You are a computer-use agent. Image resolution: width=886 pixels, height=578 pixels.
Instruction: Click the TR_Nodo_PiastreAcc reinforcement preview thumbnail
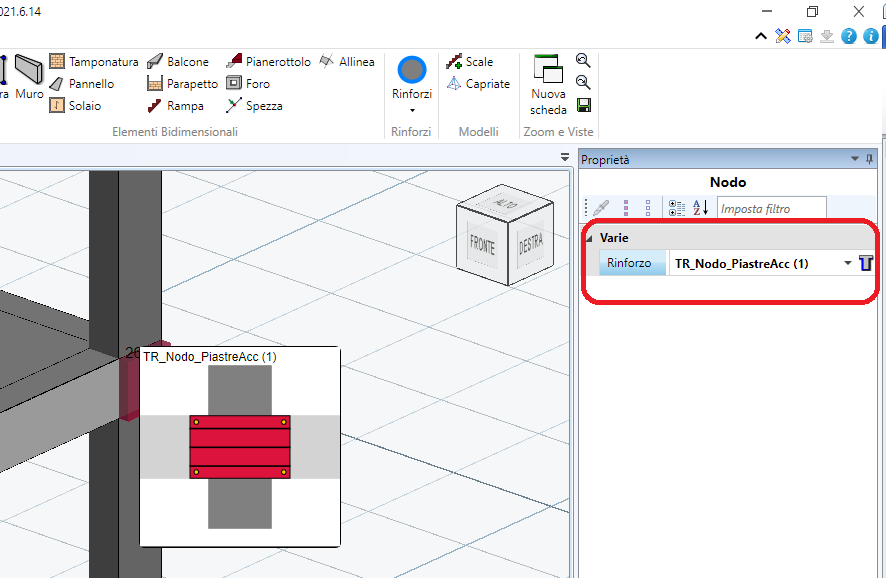240,446
